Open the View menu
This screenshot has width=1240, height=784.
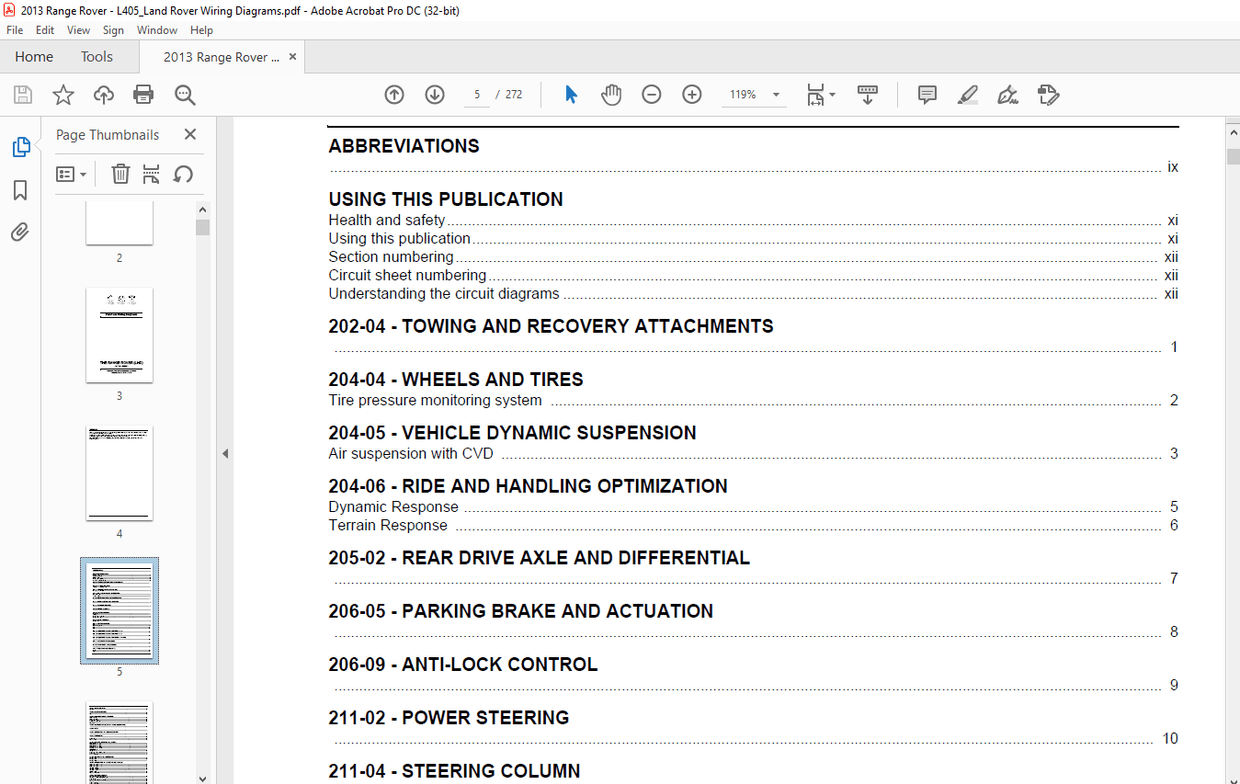point(78,30)
